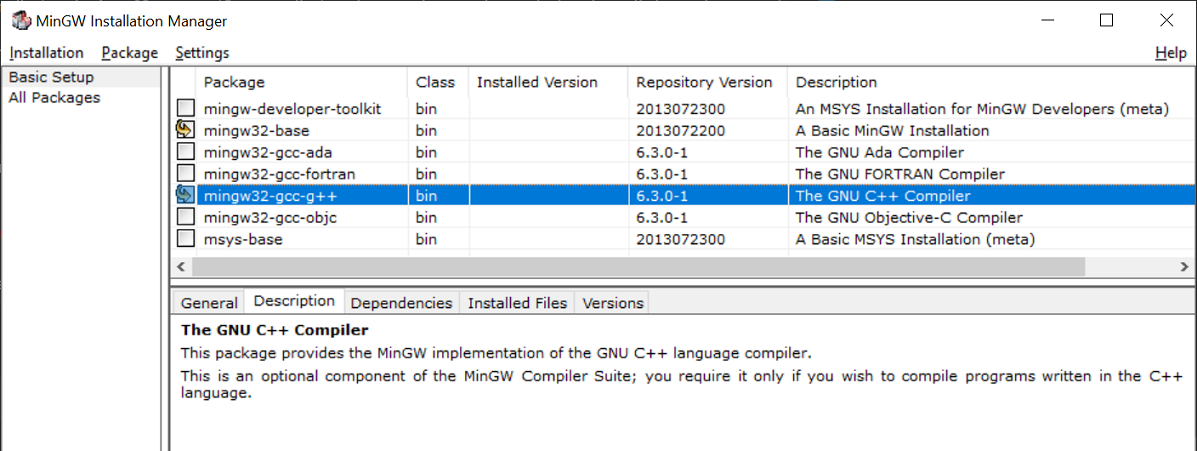Switch to the Dependencies tab
The height and width of the screenshot is (451, 1197).
pos(401,303)
